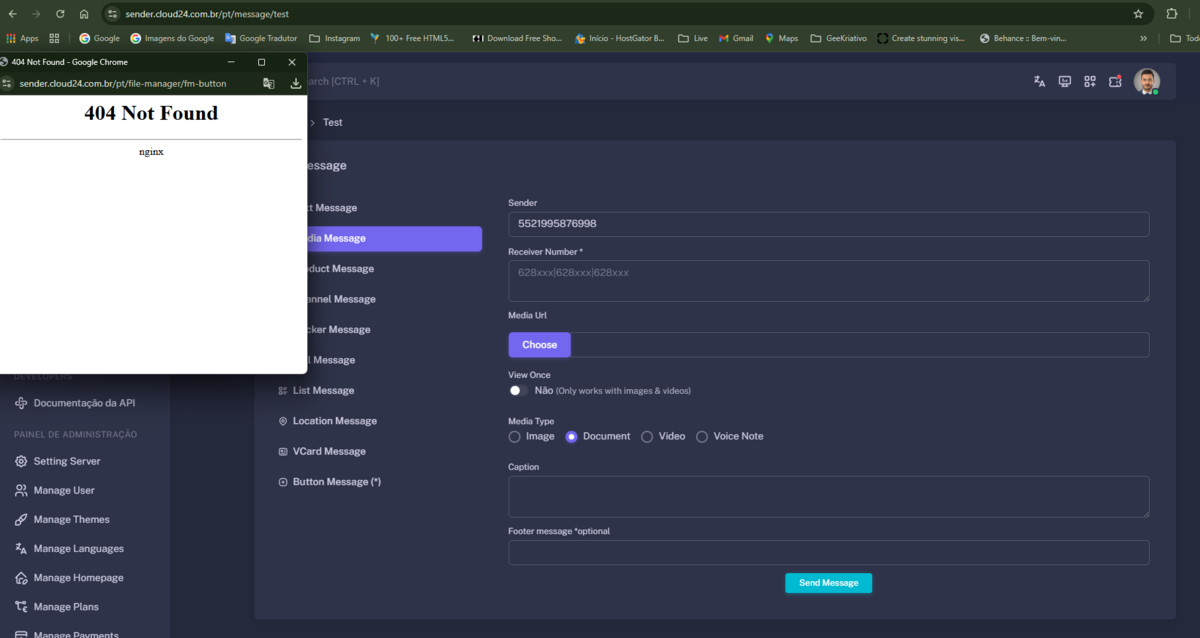
Task: Open the apps grid-plus icon in header
Action: [1090, 81]
